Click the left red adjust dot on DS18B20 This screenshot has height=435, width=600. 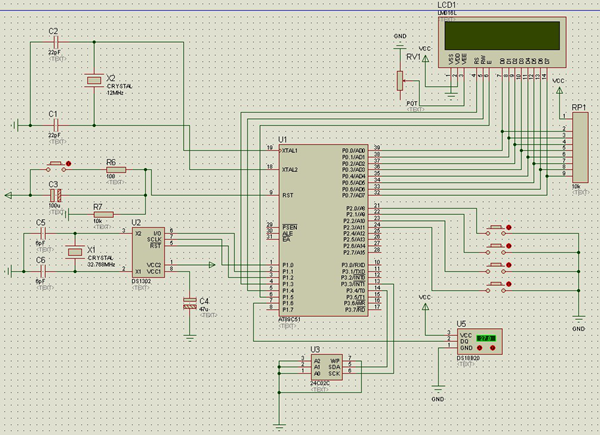coord(480,348)
